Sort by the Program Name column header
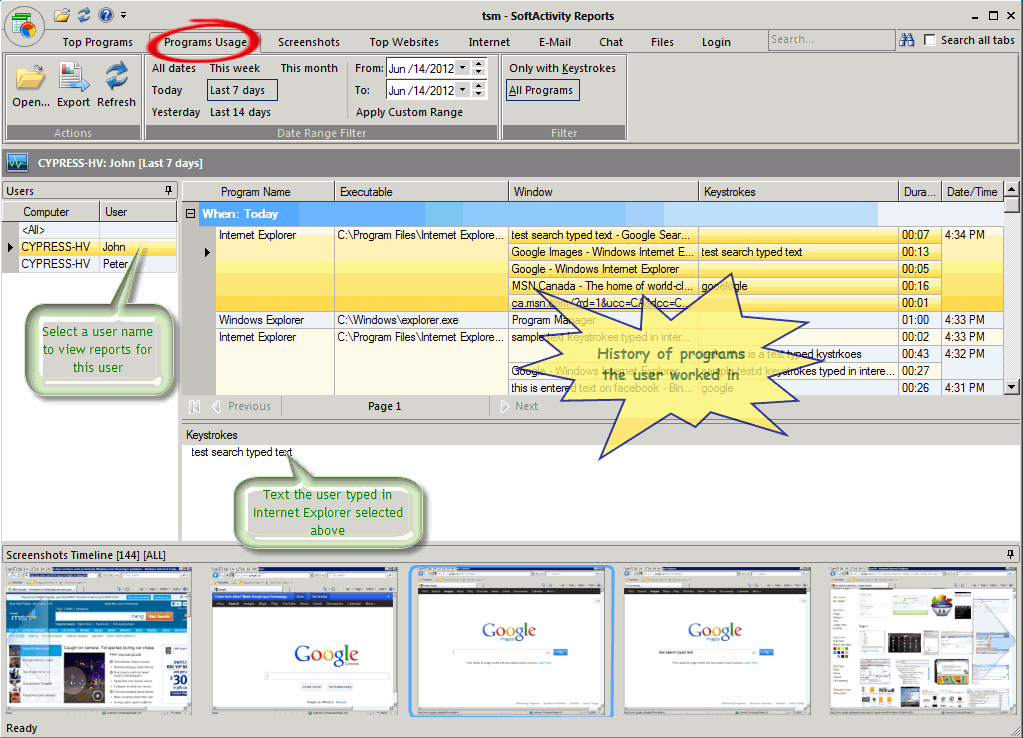 [x=258, y=192]
